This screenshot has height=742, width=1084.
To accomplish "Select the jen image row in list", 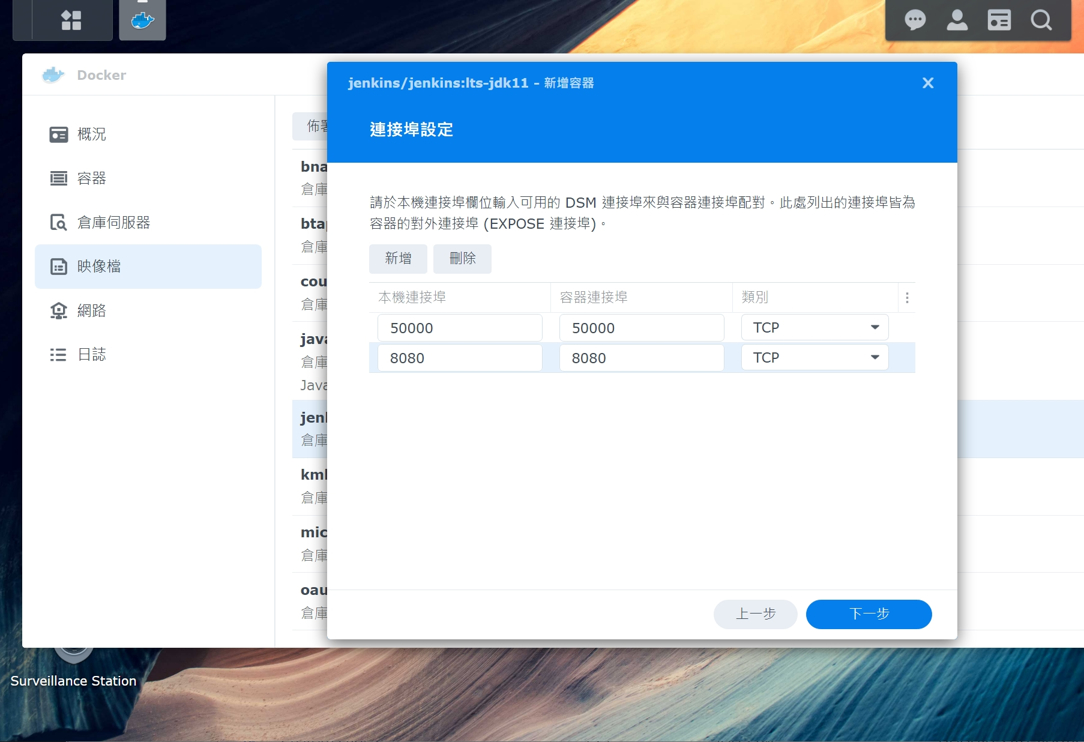I will click(310, 429).
